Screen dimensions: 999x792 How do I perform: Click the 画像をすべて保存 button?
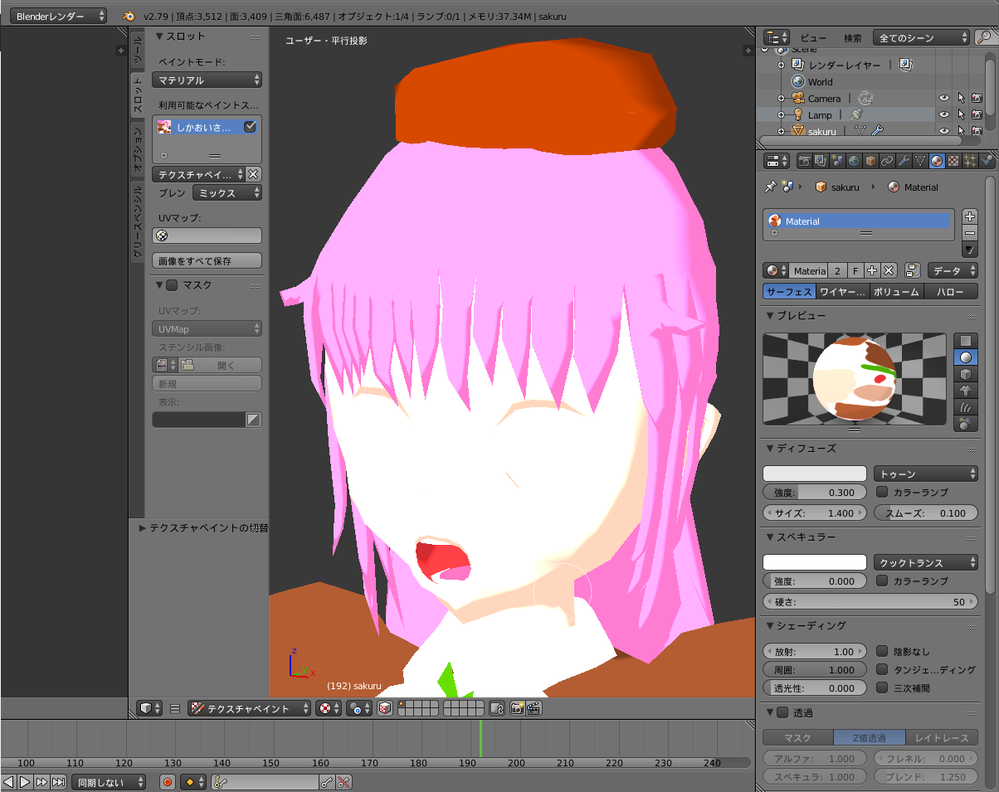pyautogui.click(x=207, y=261)
